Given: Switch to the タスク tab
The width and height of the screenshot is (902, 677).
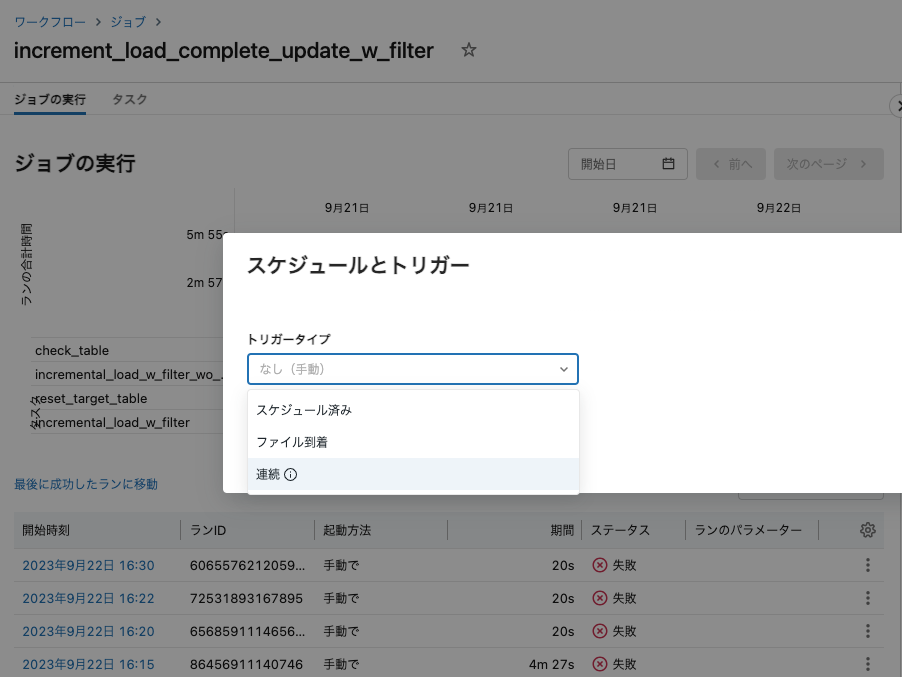Looking at the screenshot, I should coord(131,99).
